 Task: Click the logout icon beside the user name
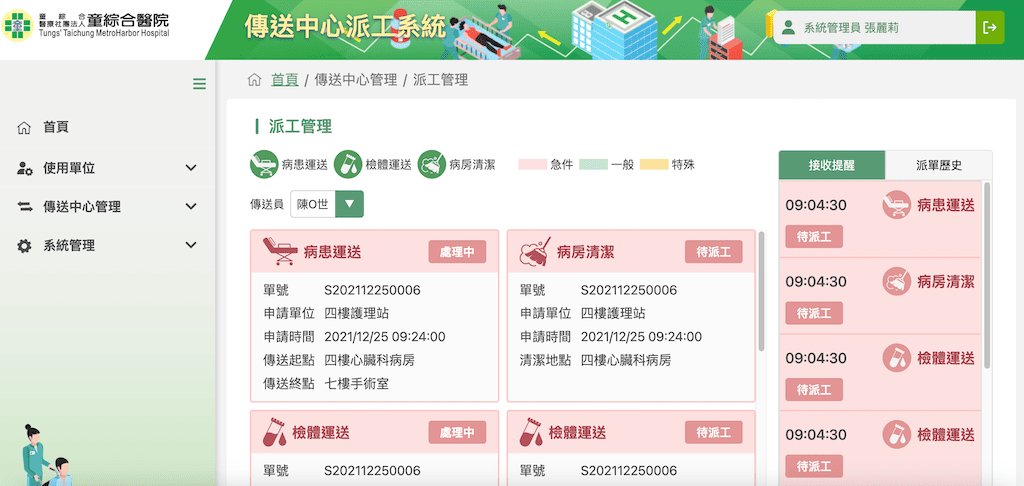tap(989, 28)
